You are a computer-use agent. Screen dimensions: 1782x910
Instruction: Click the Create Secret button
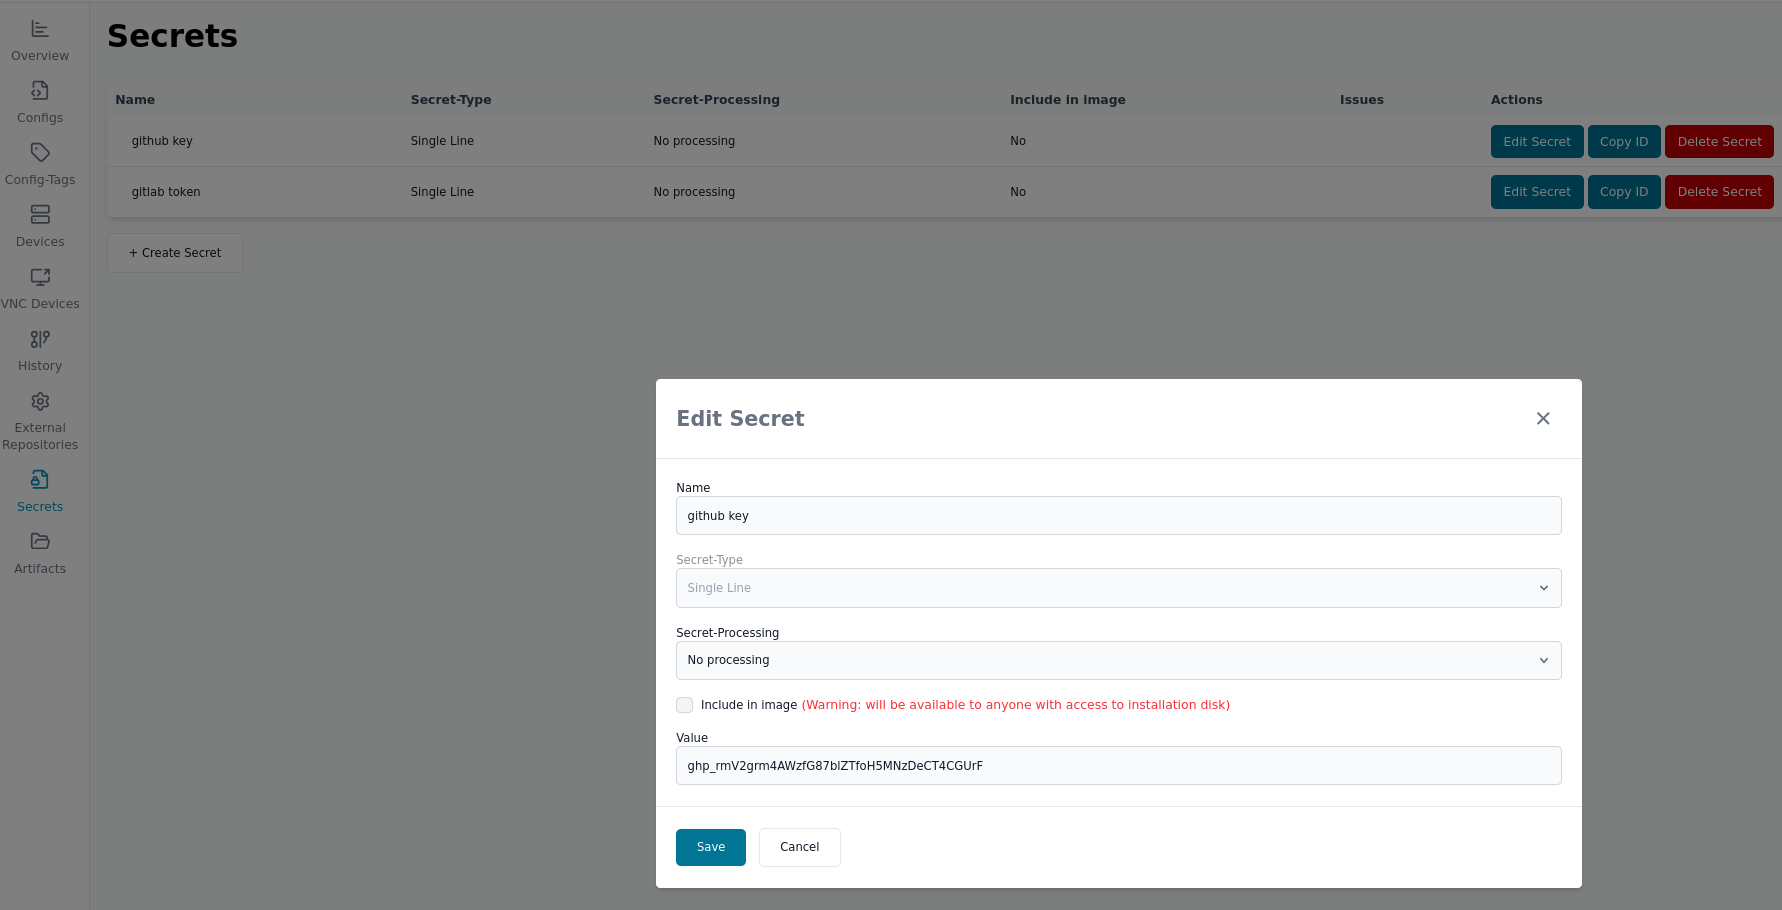point(175,253)
